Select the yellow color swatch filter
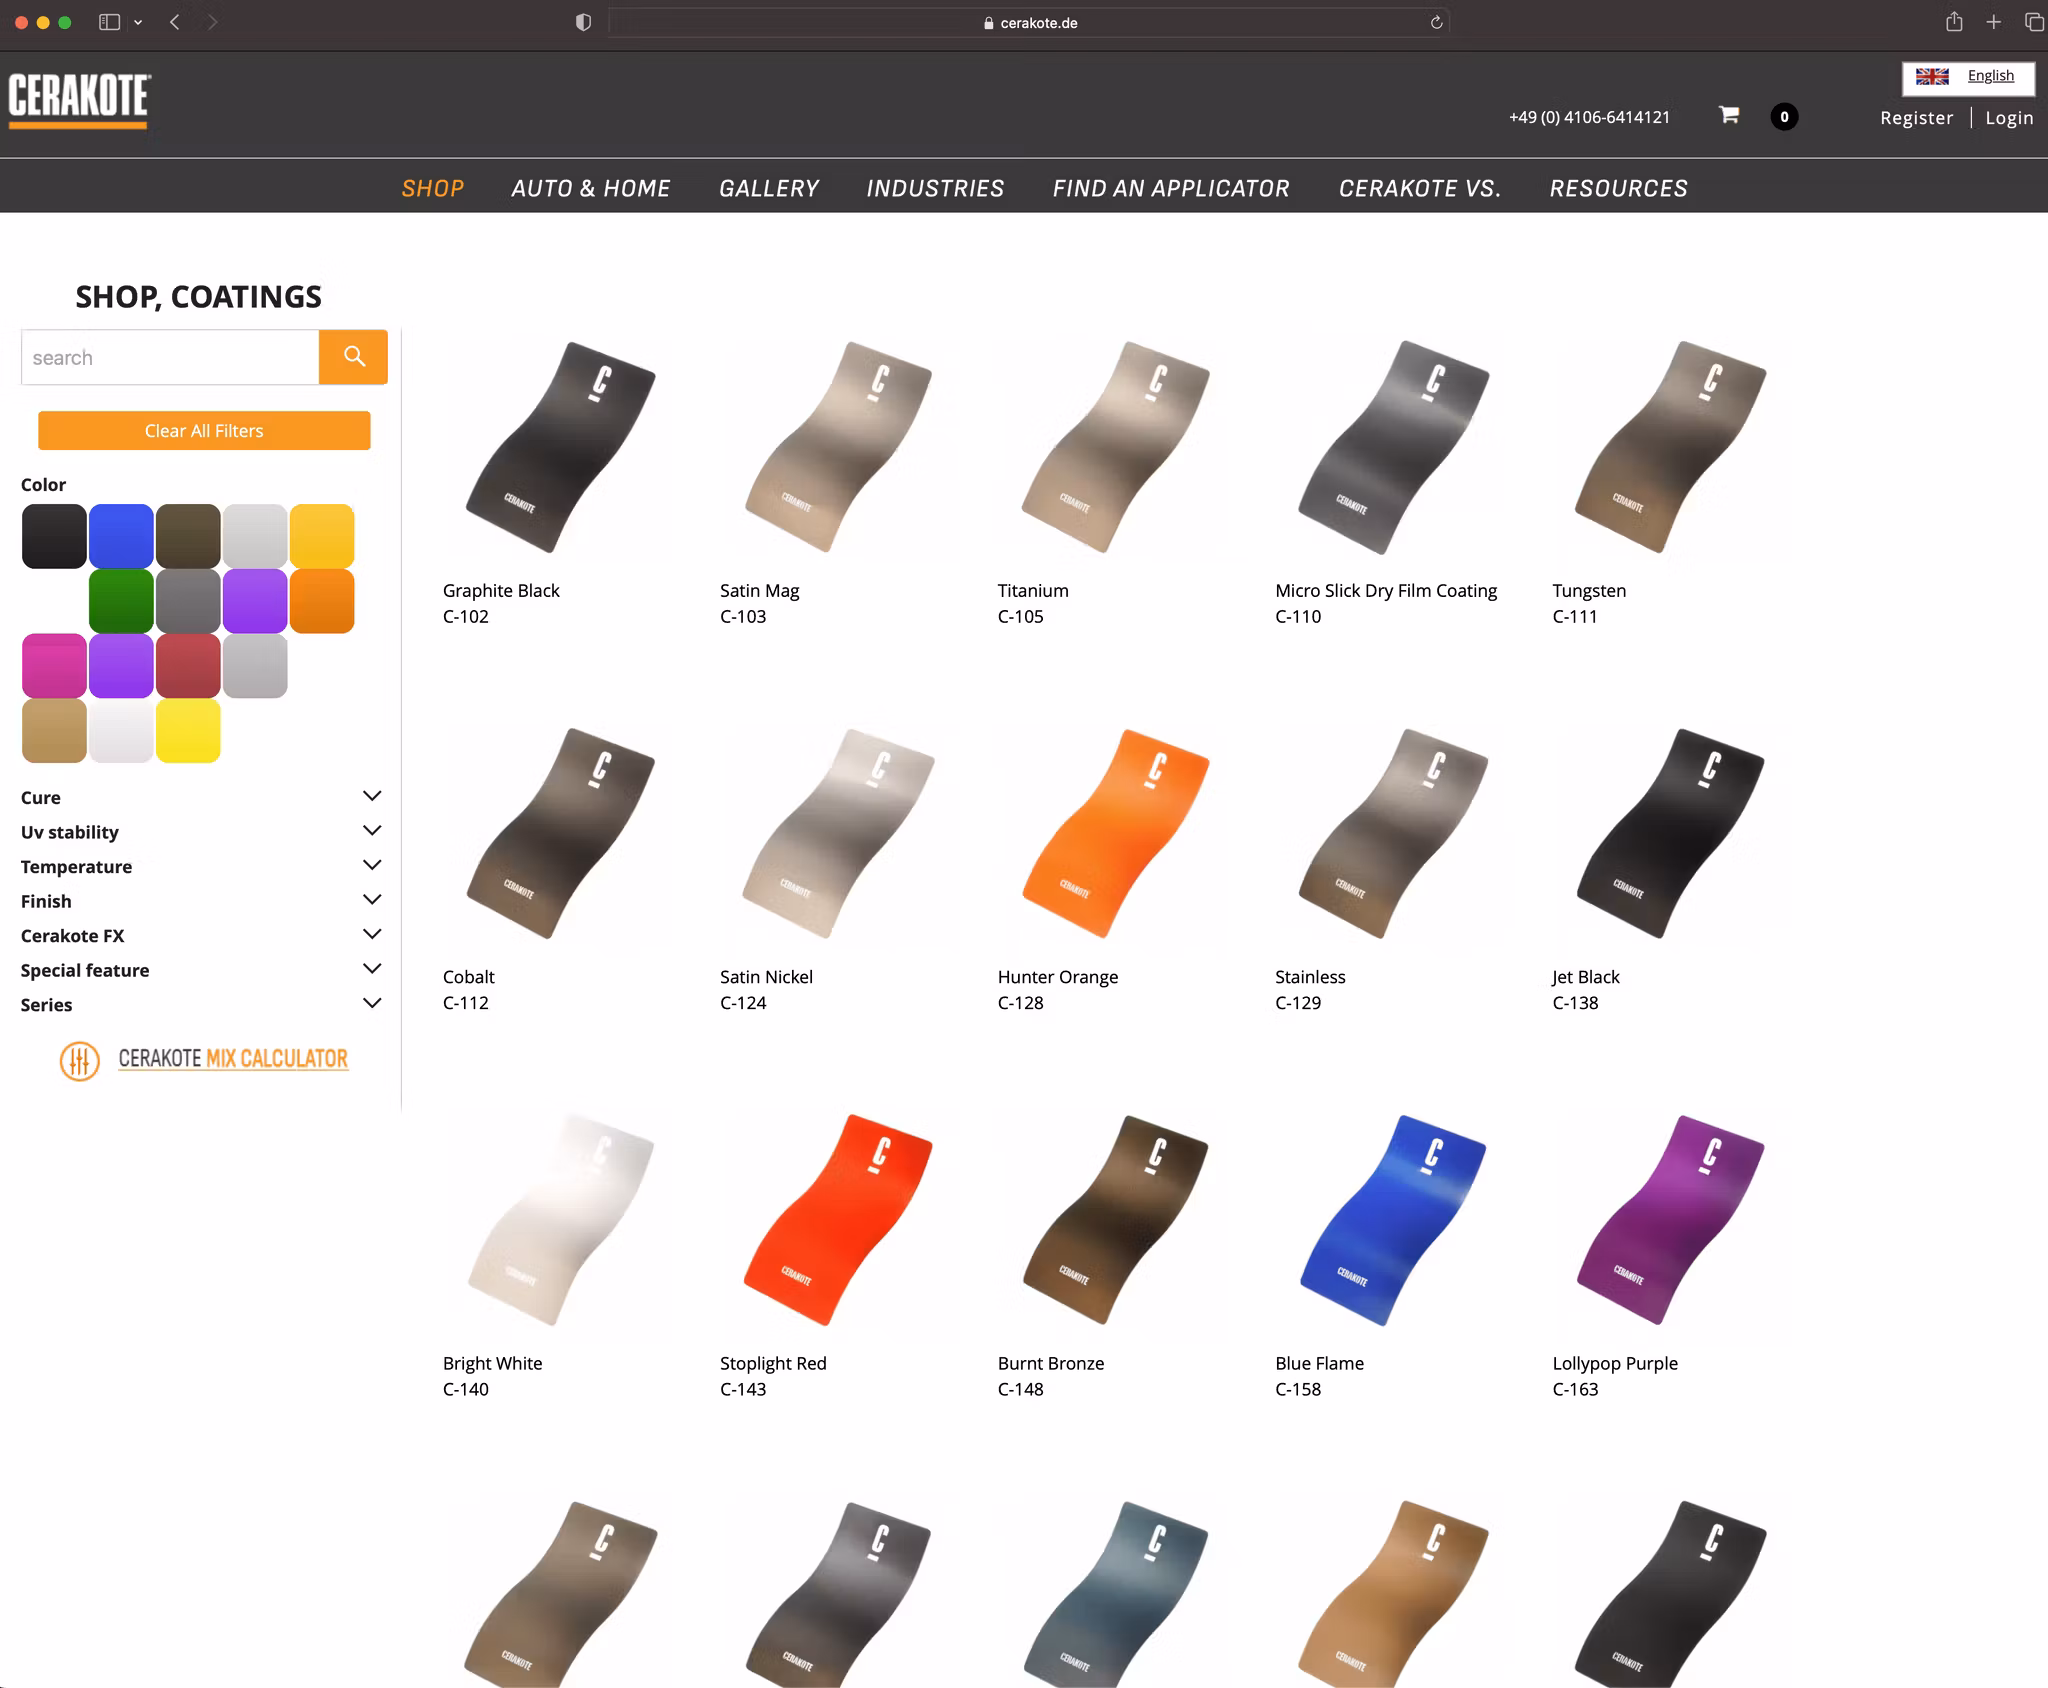Screen dimensions: 2048x1688 coord(188,731)
